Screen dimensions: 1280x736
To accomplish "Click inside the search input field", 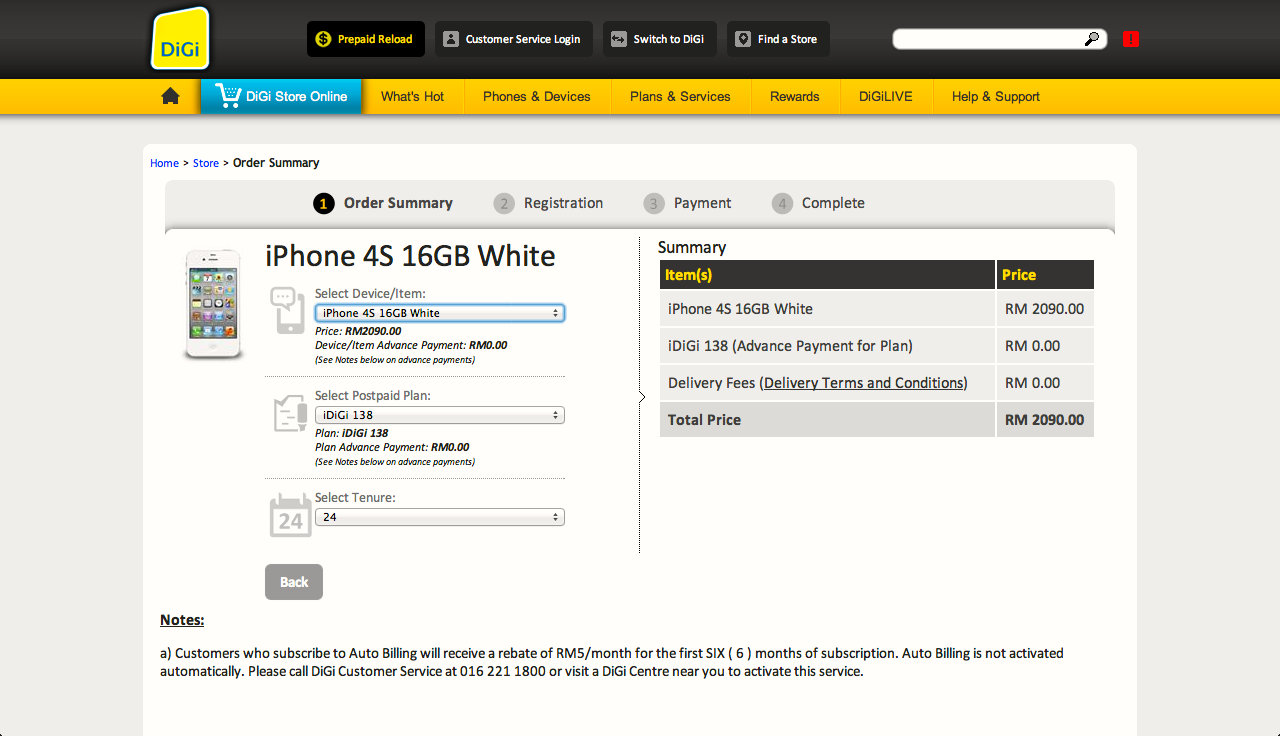I will coord(990,39).
